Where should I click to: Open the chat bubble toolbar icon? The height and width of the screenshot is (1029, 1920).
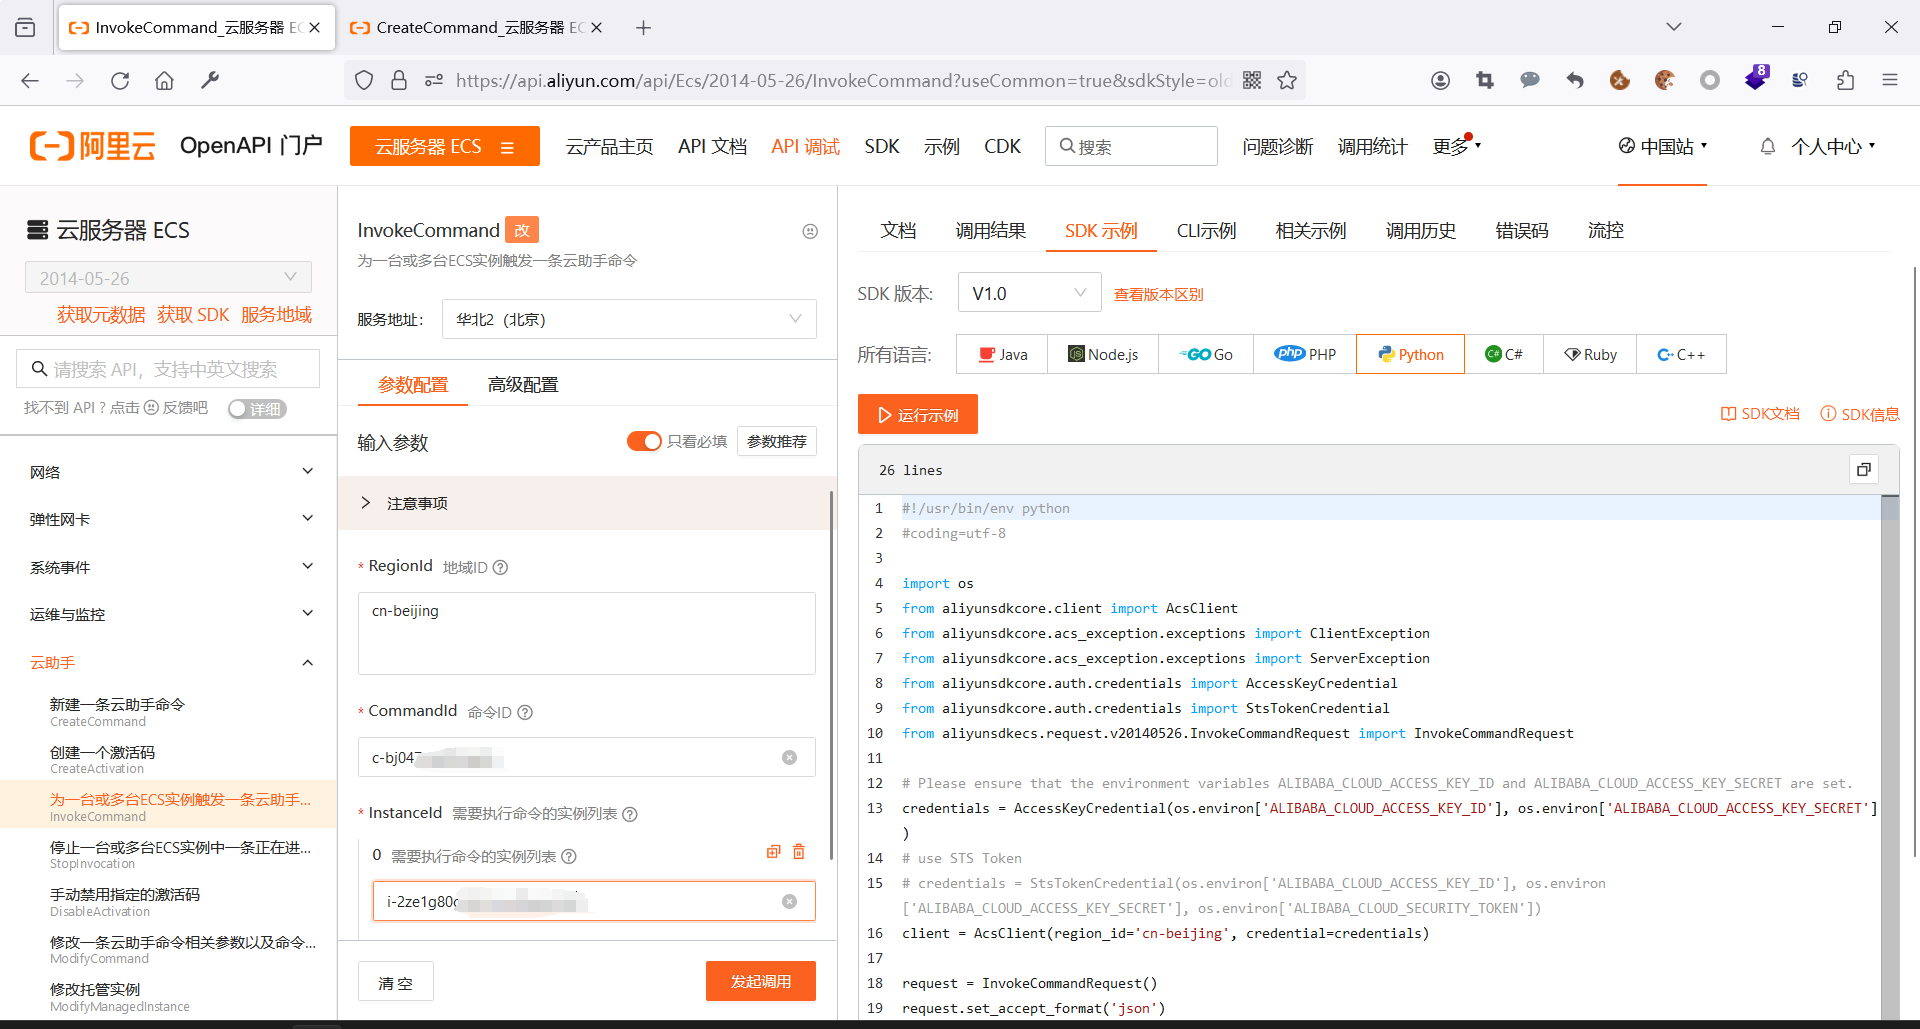[1530, 81]
